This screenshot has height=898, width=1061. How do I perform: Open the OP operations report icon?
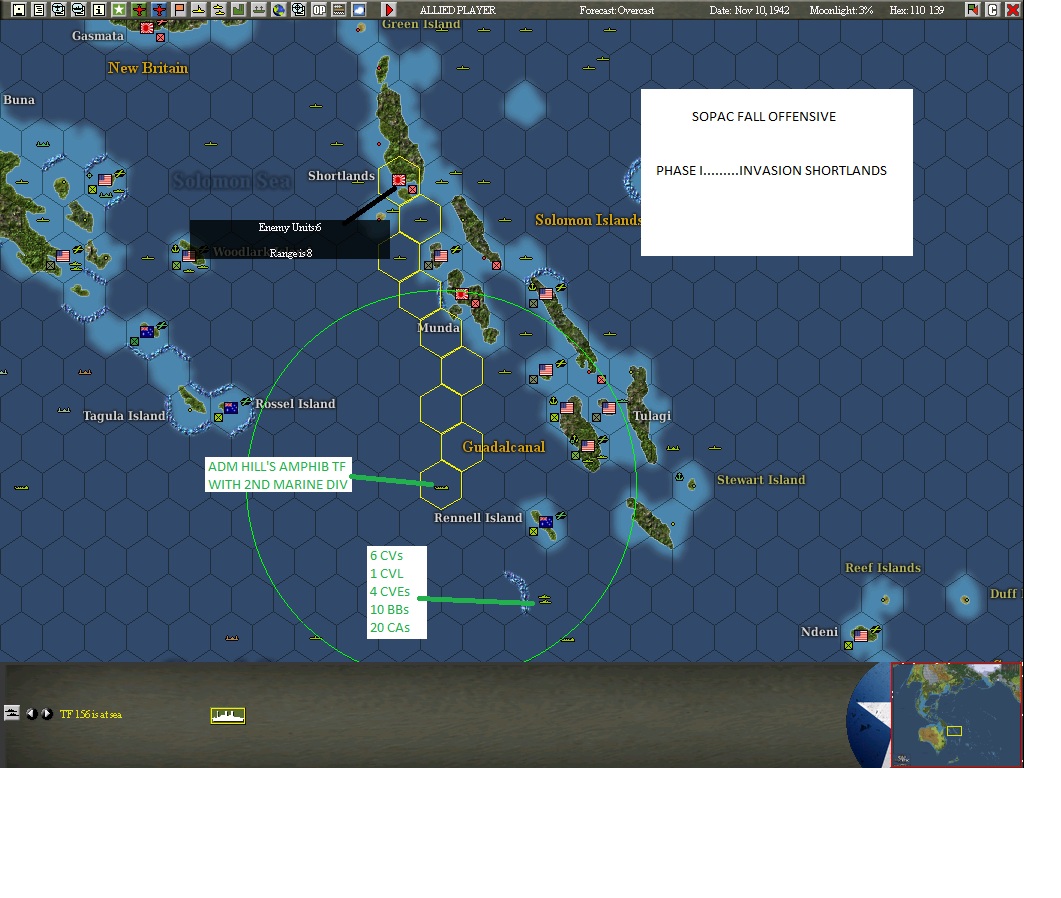[319, 9]
